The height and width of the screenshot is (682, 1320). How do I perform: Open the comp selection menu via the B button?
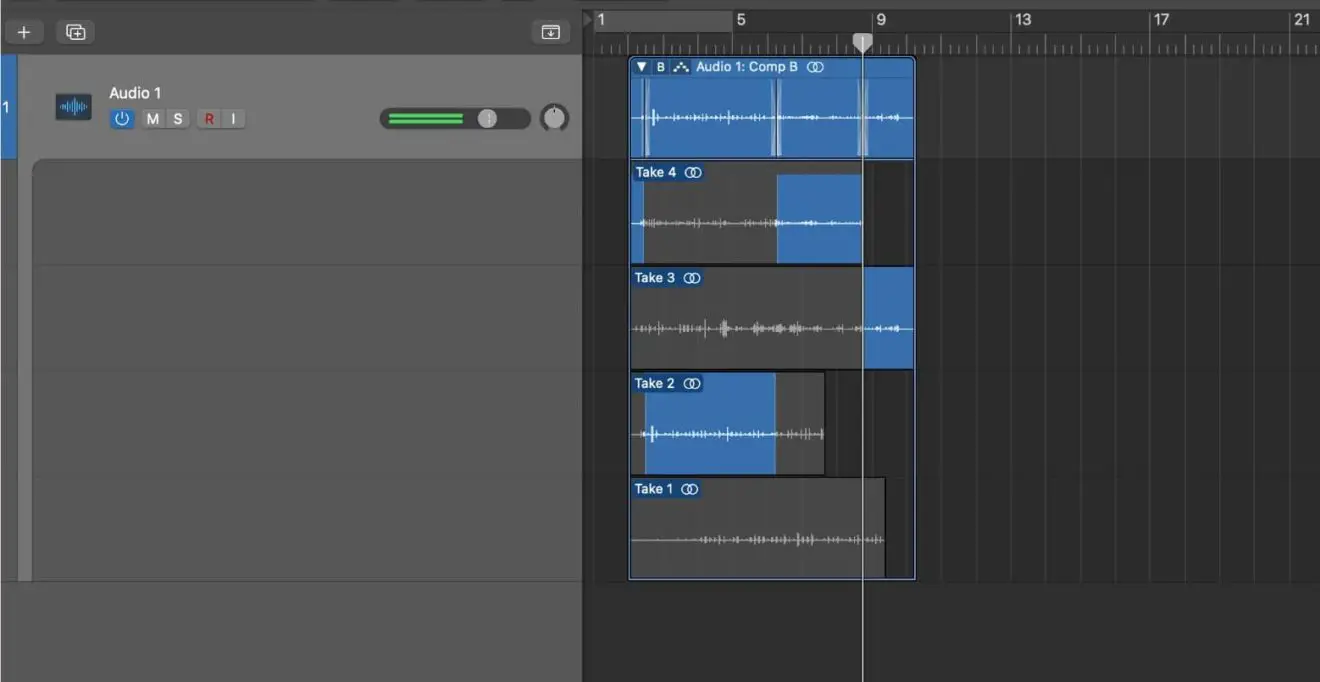[660, 67]
